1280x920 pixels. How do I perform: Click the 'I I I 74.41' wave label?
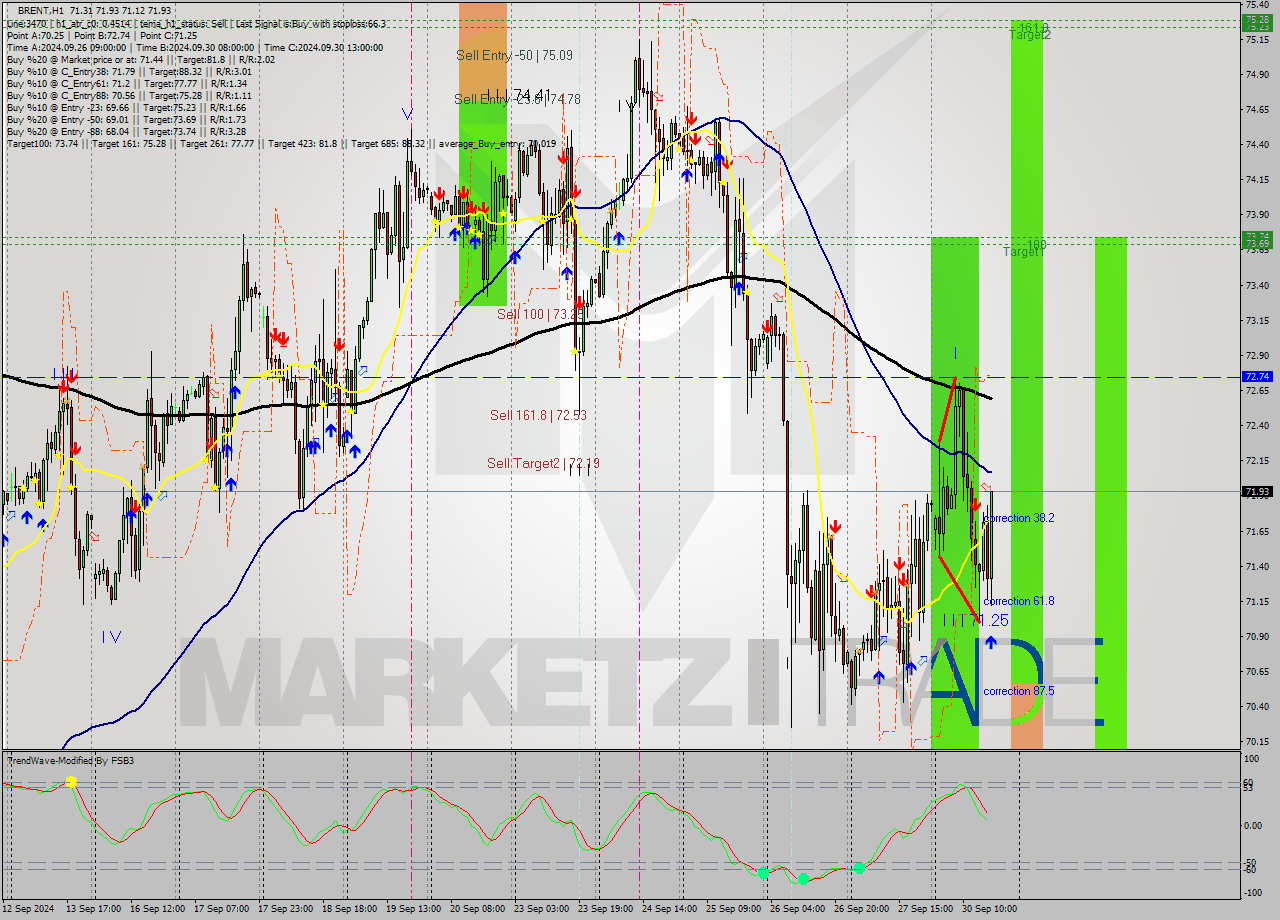[x=518, y=95]
